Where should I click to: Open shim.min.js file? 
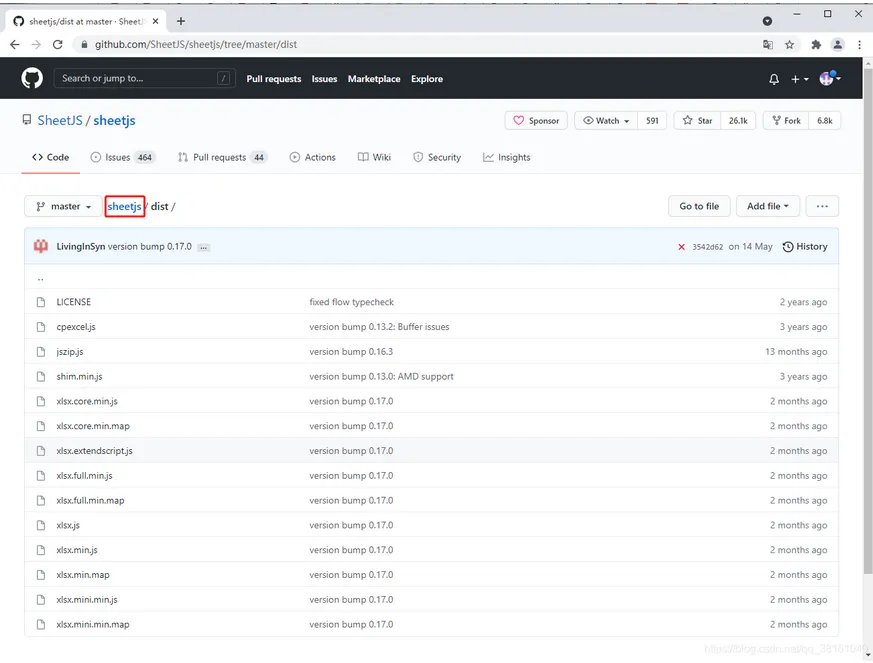pyautogui.click(x=80, y=376)
